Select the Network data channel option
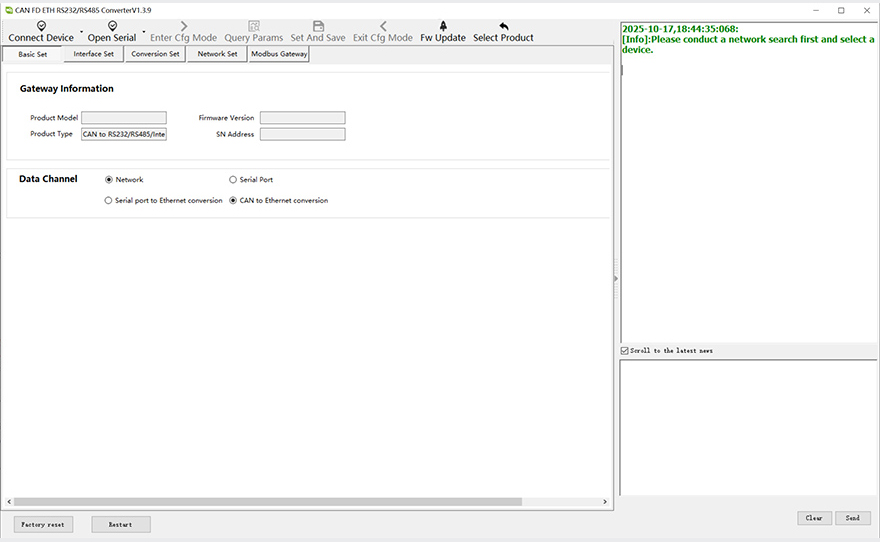The width and height of the screenshot is (880, 542). pyautogui.click(x=109, y=180)
